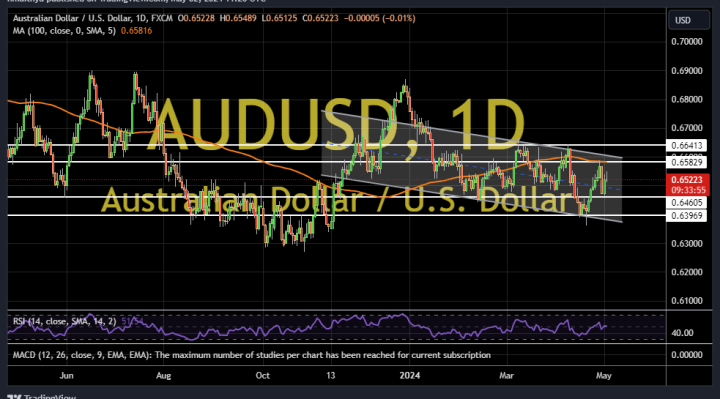Click the Jun label on time axis

coord(67,376)
